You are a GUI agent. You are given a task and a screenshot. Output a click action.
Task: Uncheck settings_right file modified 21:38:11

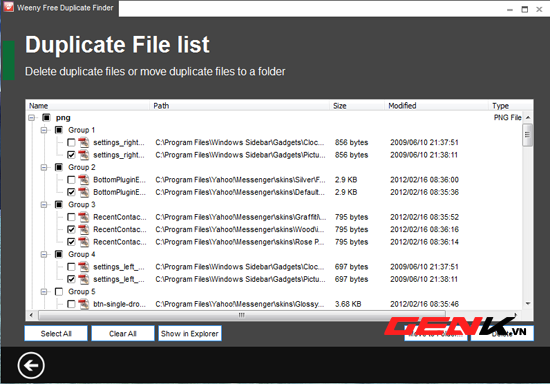point(71,155)
